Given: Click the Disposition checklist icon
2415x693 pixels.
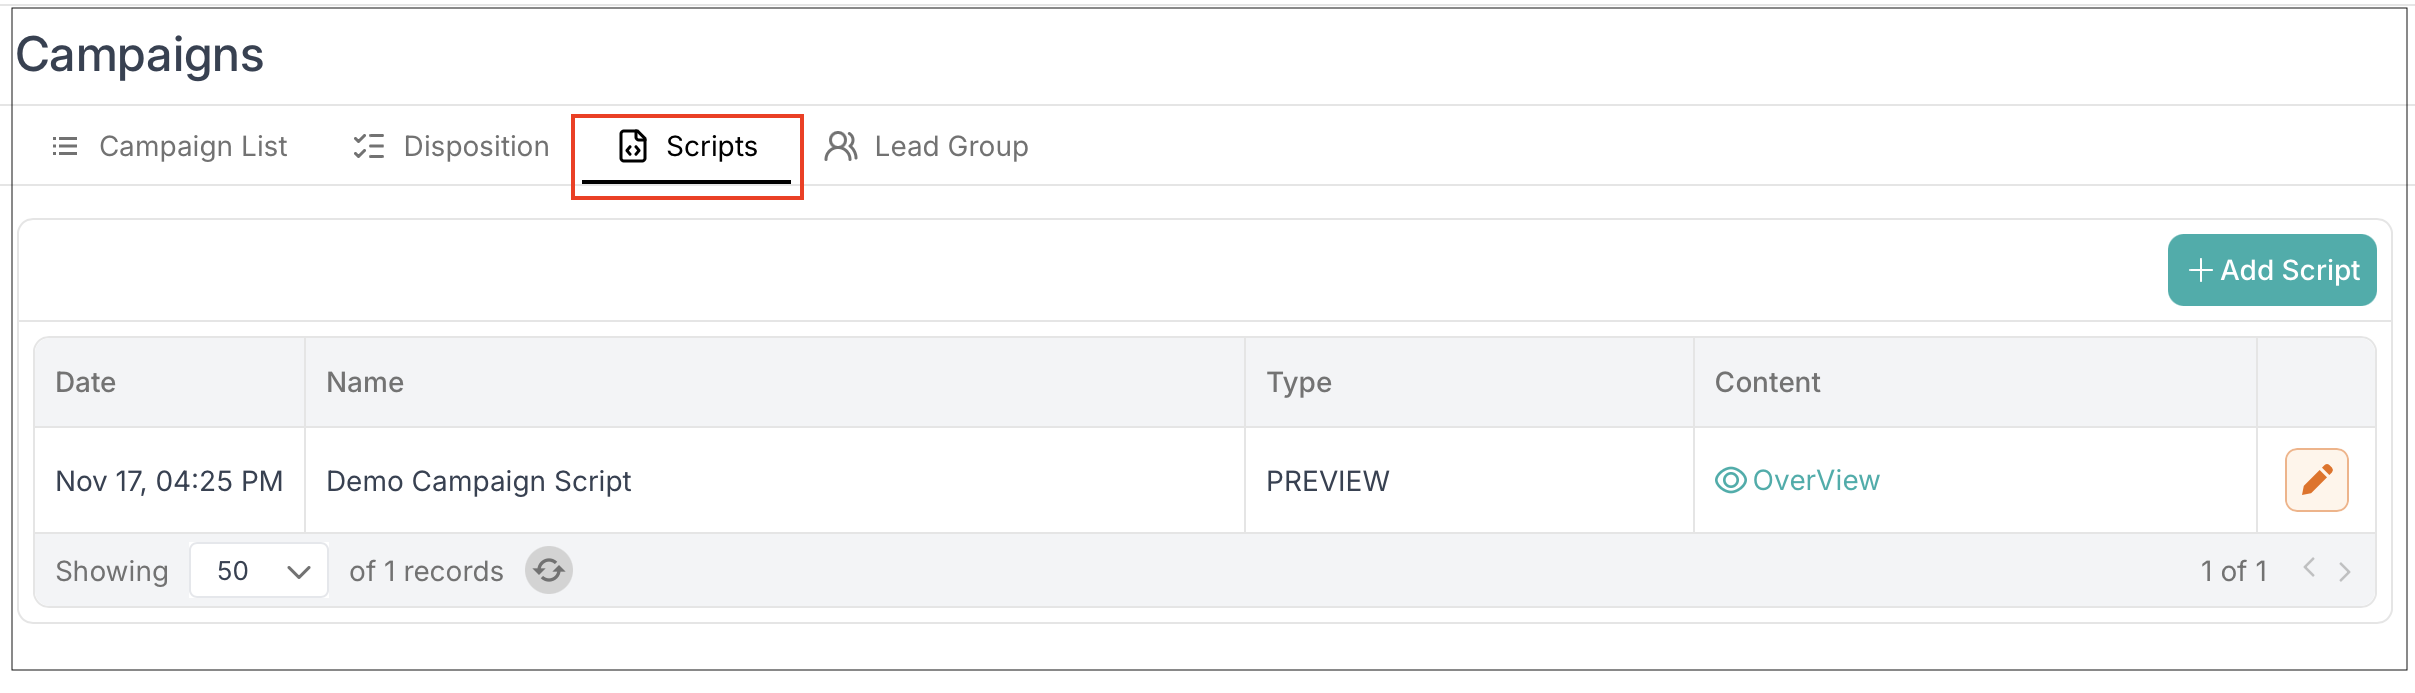Looking at the screenshot, I should click(x=369, y=147).
